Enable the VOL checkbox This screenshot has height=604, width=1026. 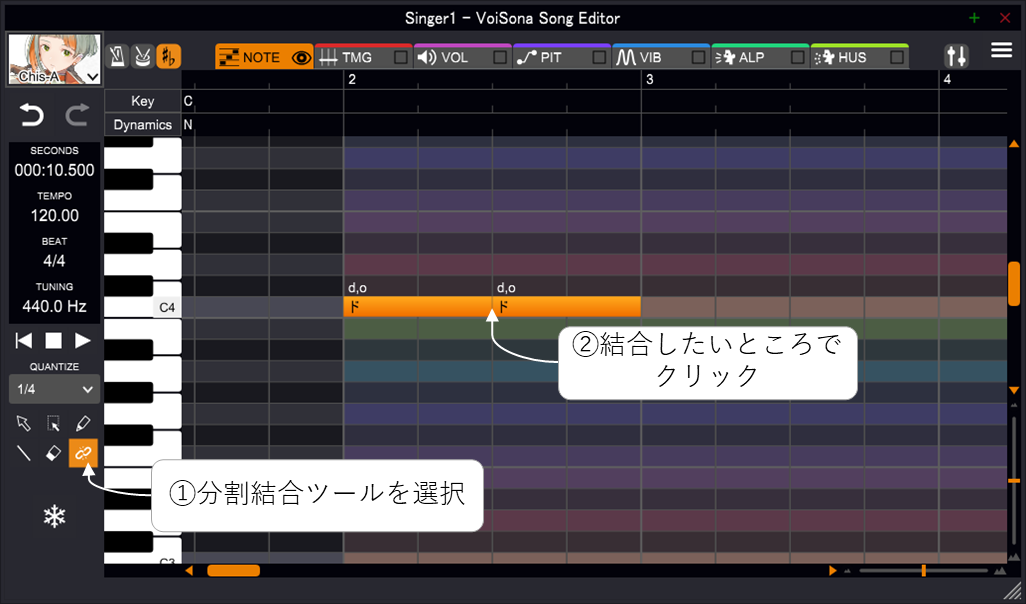pos(500,58)
